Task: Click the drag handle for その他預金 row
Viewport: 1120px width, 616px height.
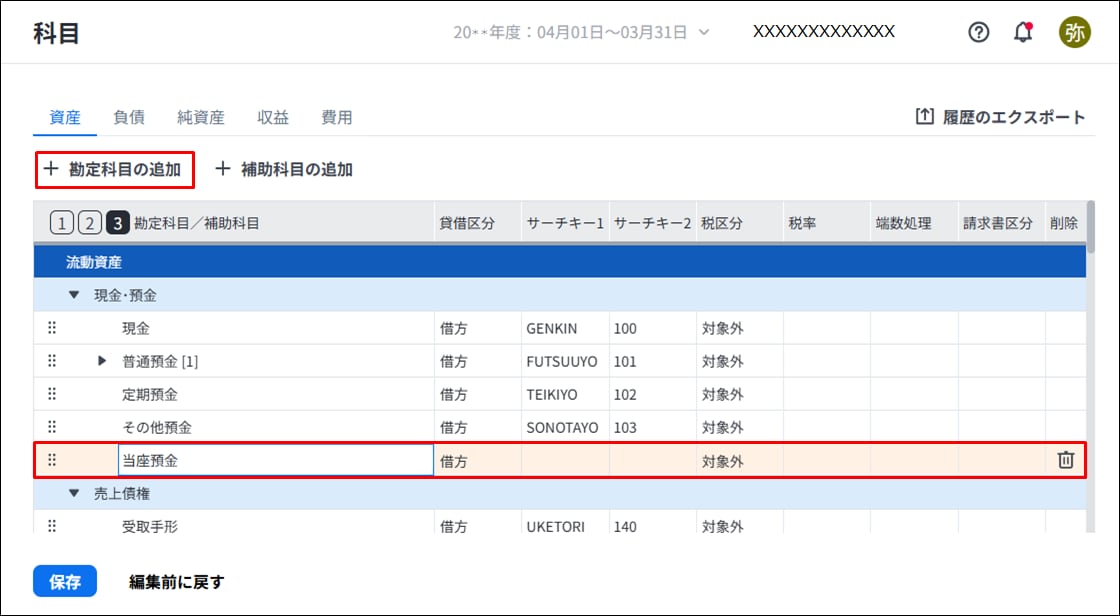Action: point(52,427)
